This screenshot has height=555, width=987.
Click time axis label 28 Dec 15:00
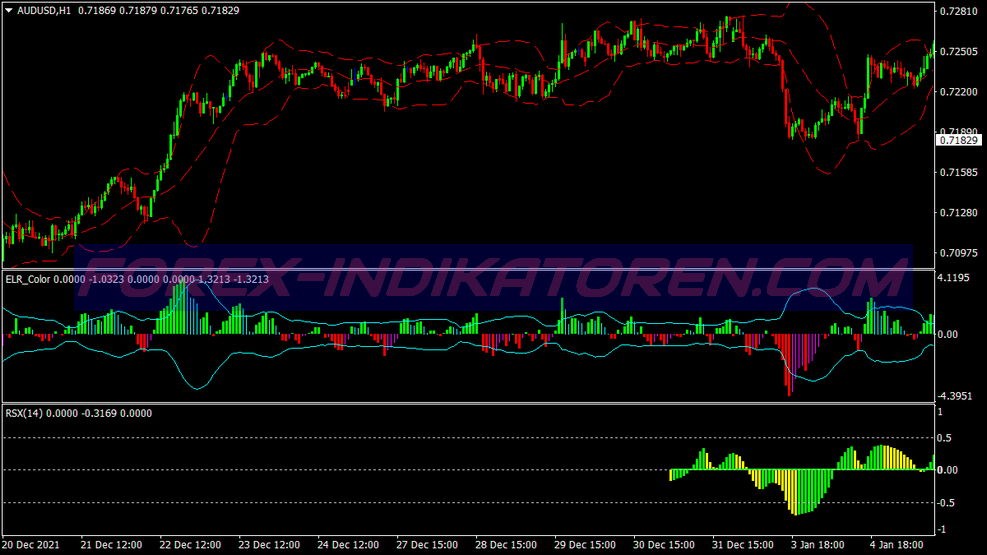[505, 545]
